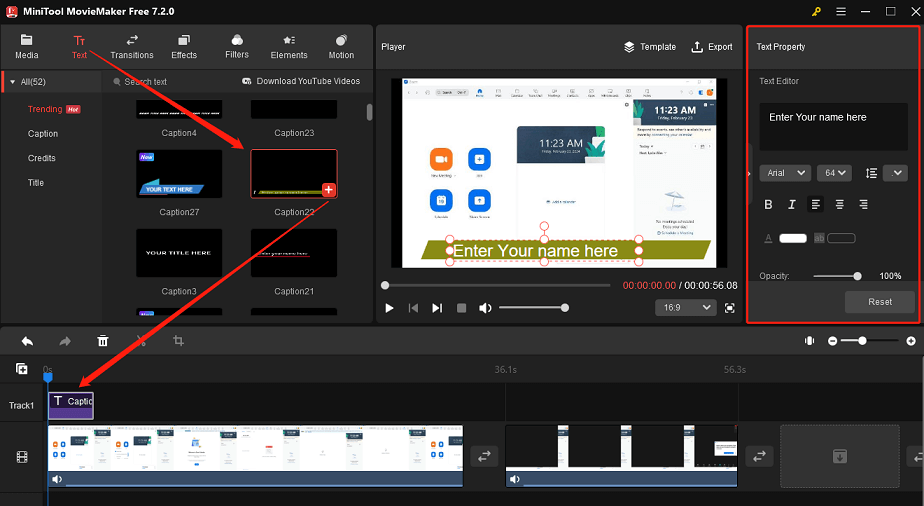
Task: Open the Media tab
Action: pyautogui.click(x=27, y=47)
